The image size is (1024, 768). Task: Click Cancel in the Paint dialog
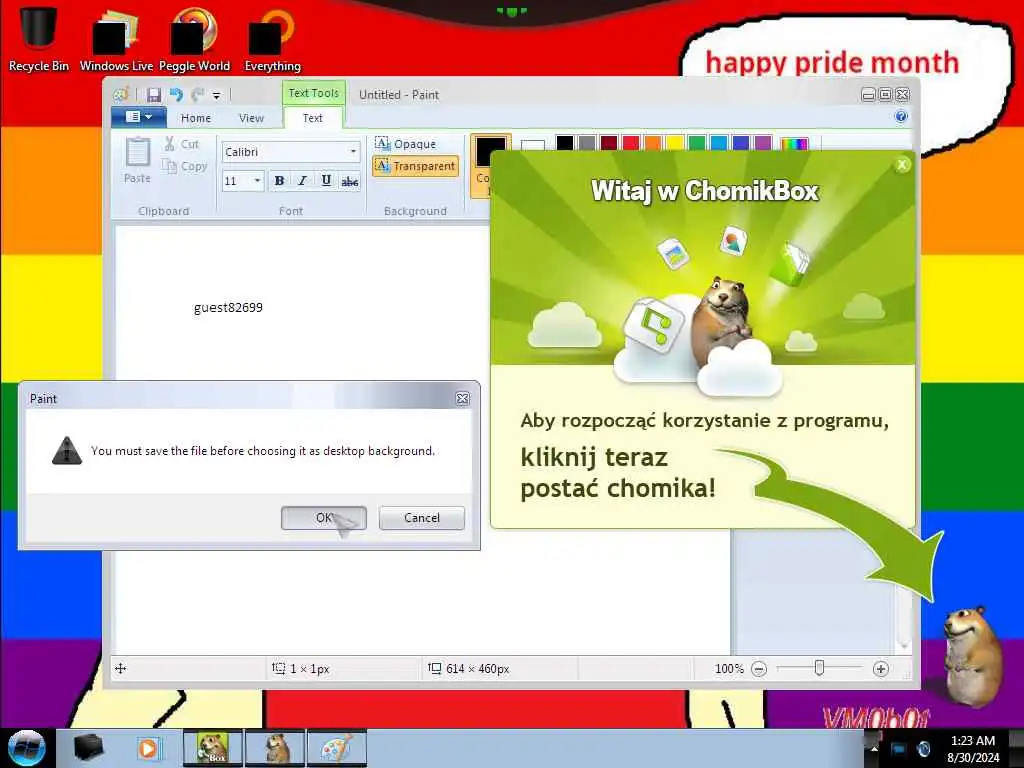[422, 518]
